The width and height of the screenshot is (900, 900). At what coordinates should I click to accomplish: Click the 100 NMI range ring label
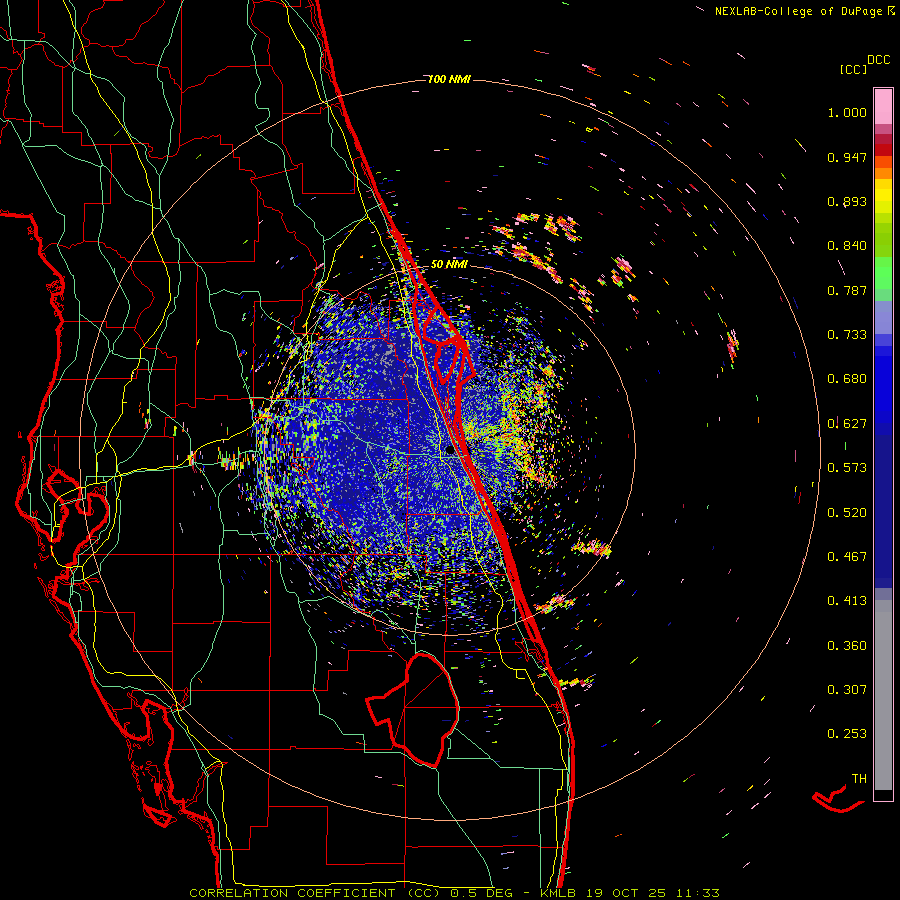click(x=449, y=79)
